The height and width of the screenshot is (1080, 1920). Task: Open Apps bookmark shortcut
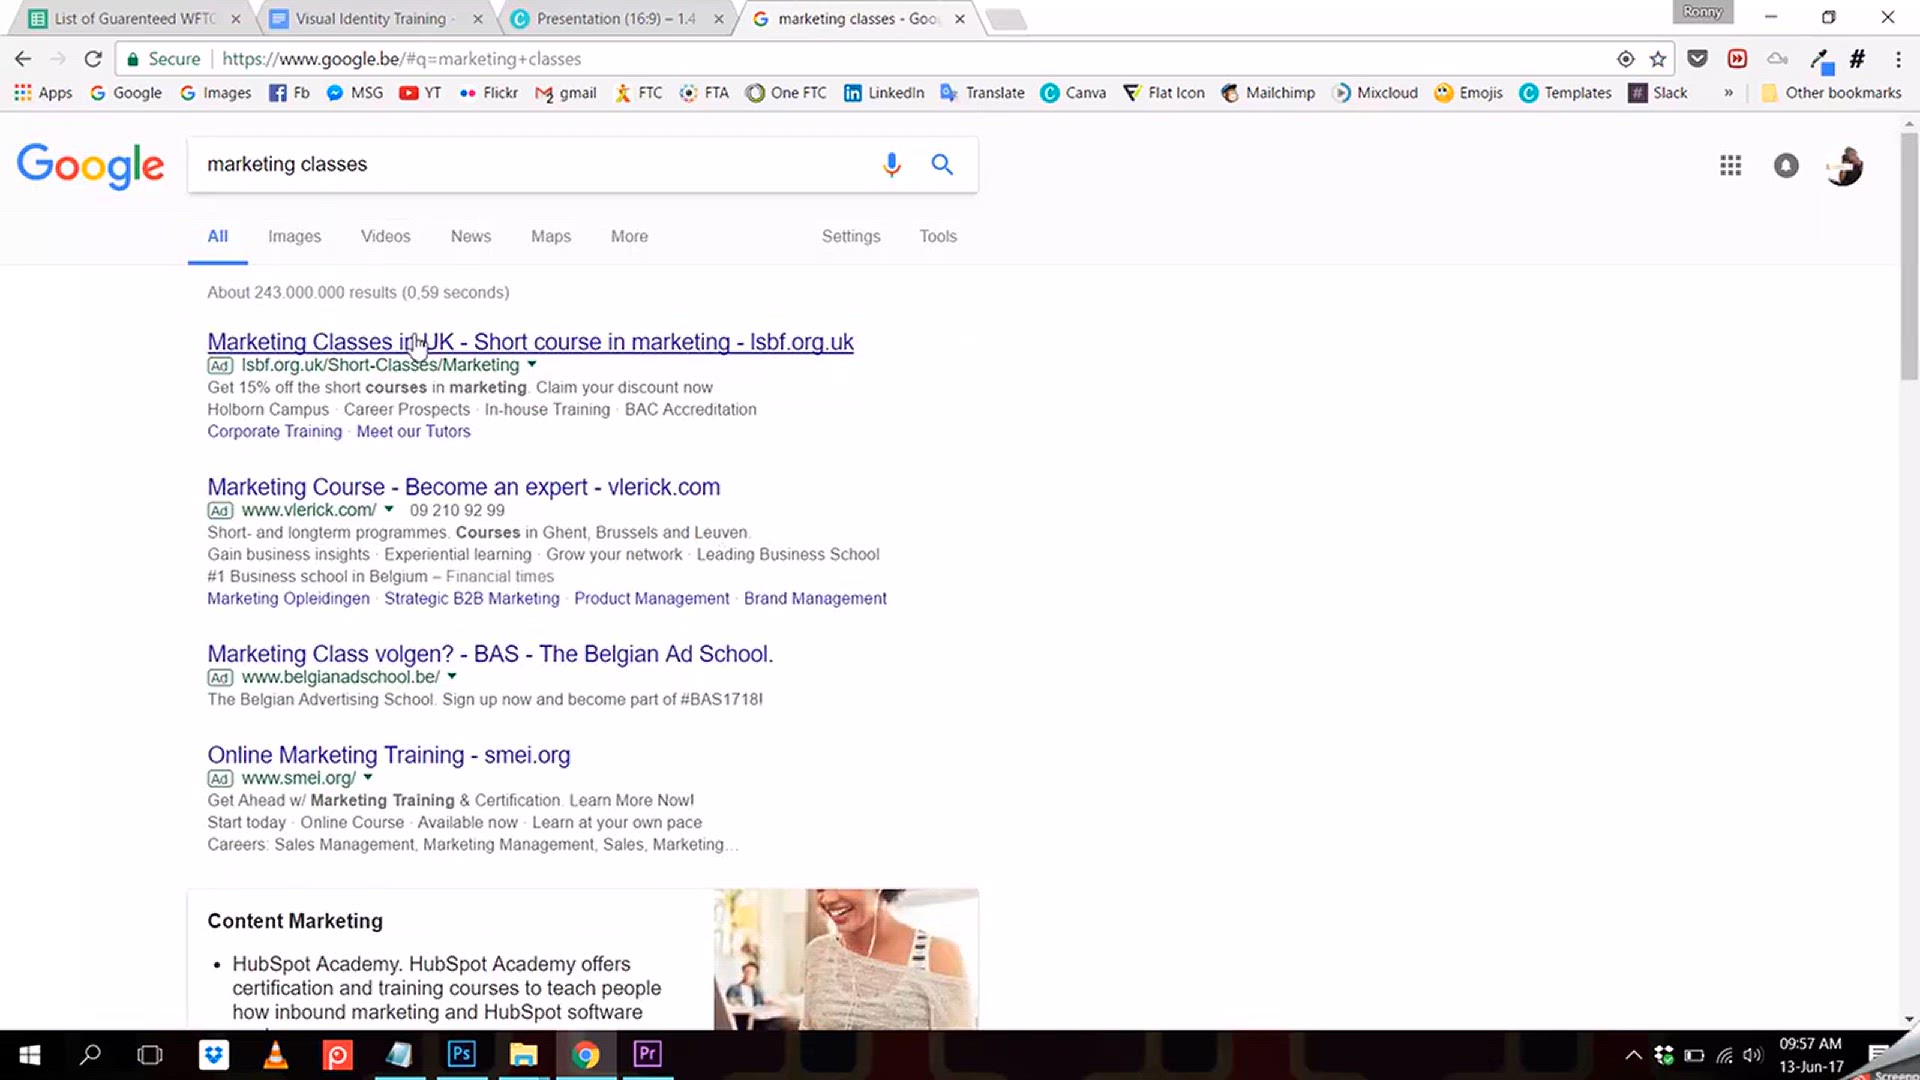pos(43,93)
